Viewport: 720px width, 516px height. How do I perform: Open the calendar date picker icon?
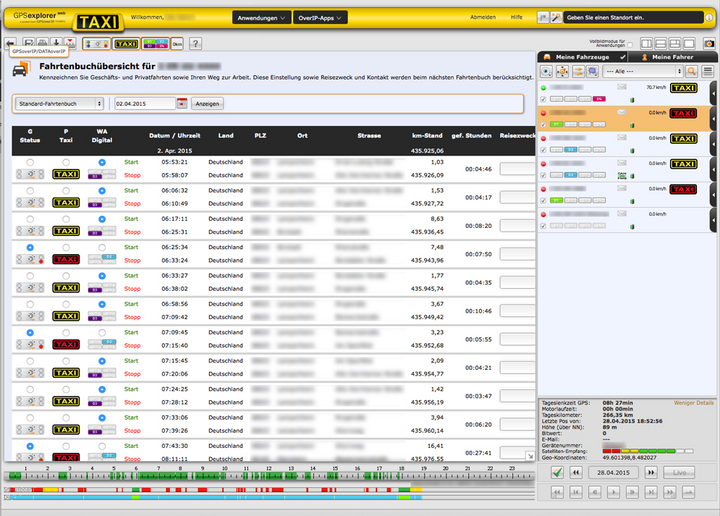click(182, 103)
